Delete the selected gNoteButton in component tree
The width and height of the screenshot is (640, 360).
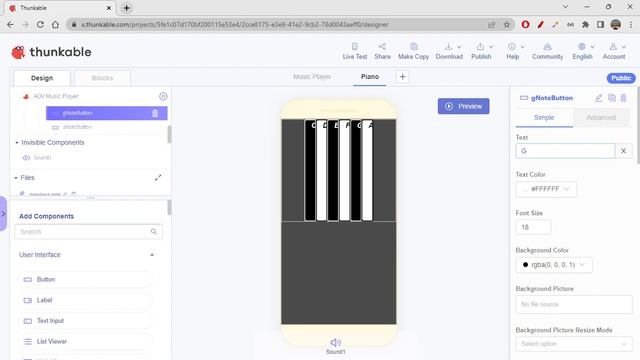(x=155, y=113)
